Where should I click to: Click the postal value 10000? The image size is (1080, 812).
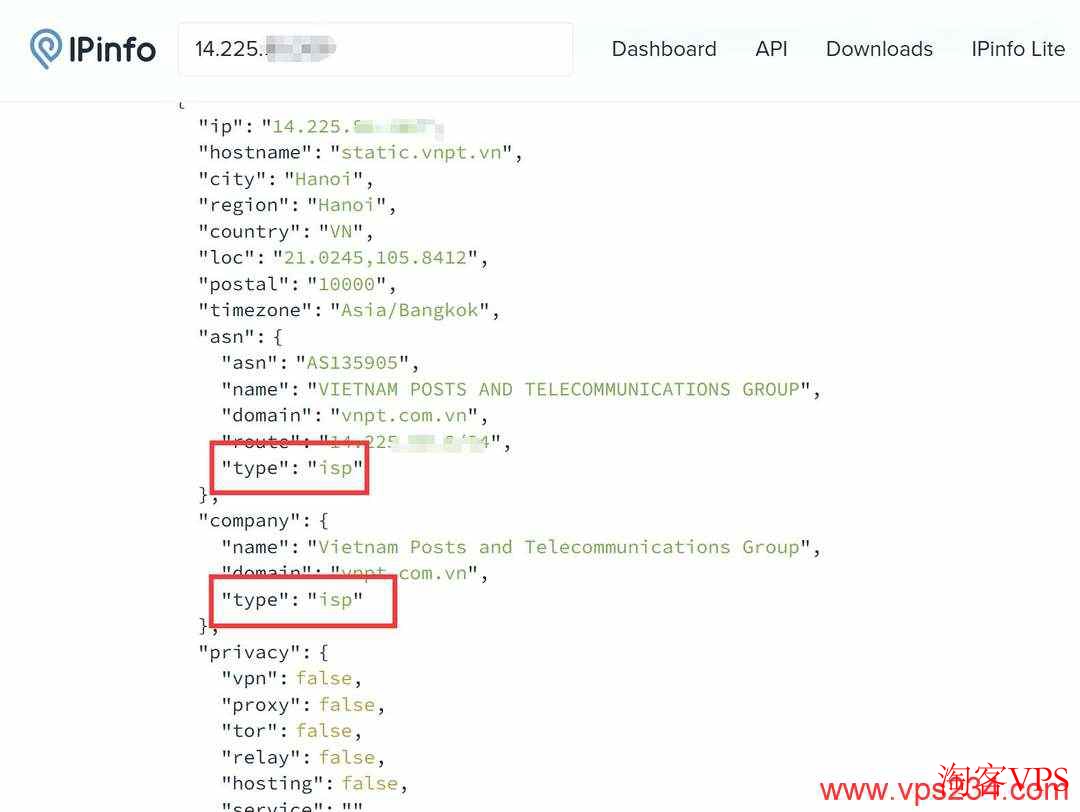(346, 284)
